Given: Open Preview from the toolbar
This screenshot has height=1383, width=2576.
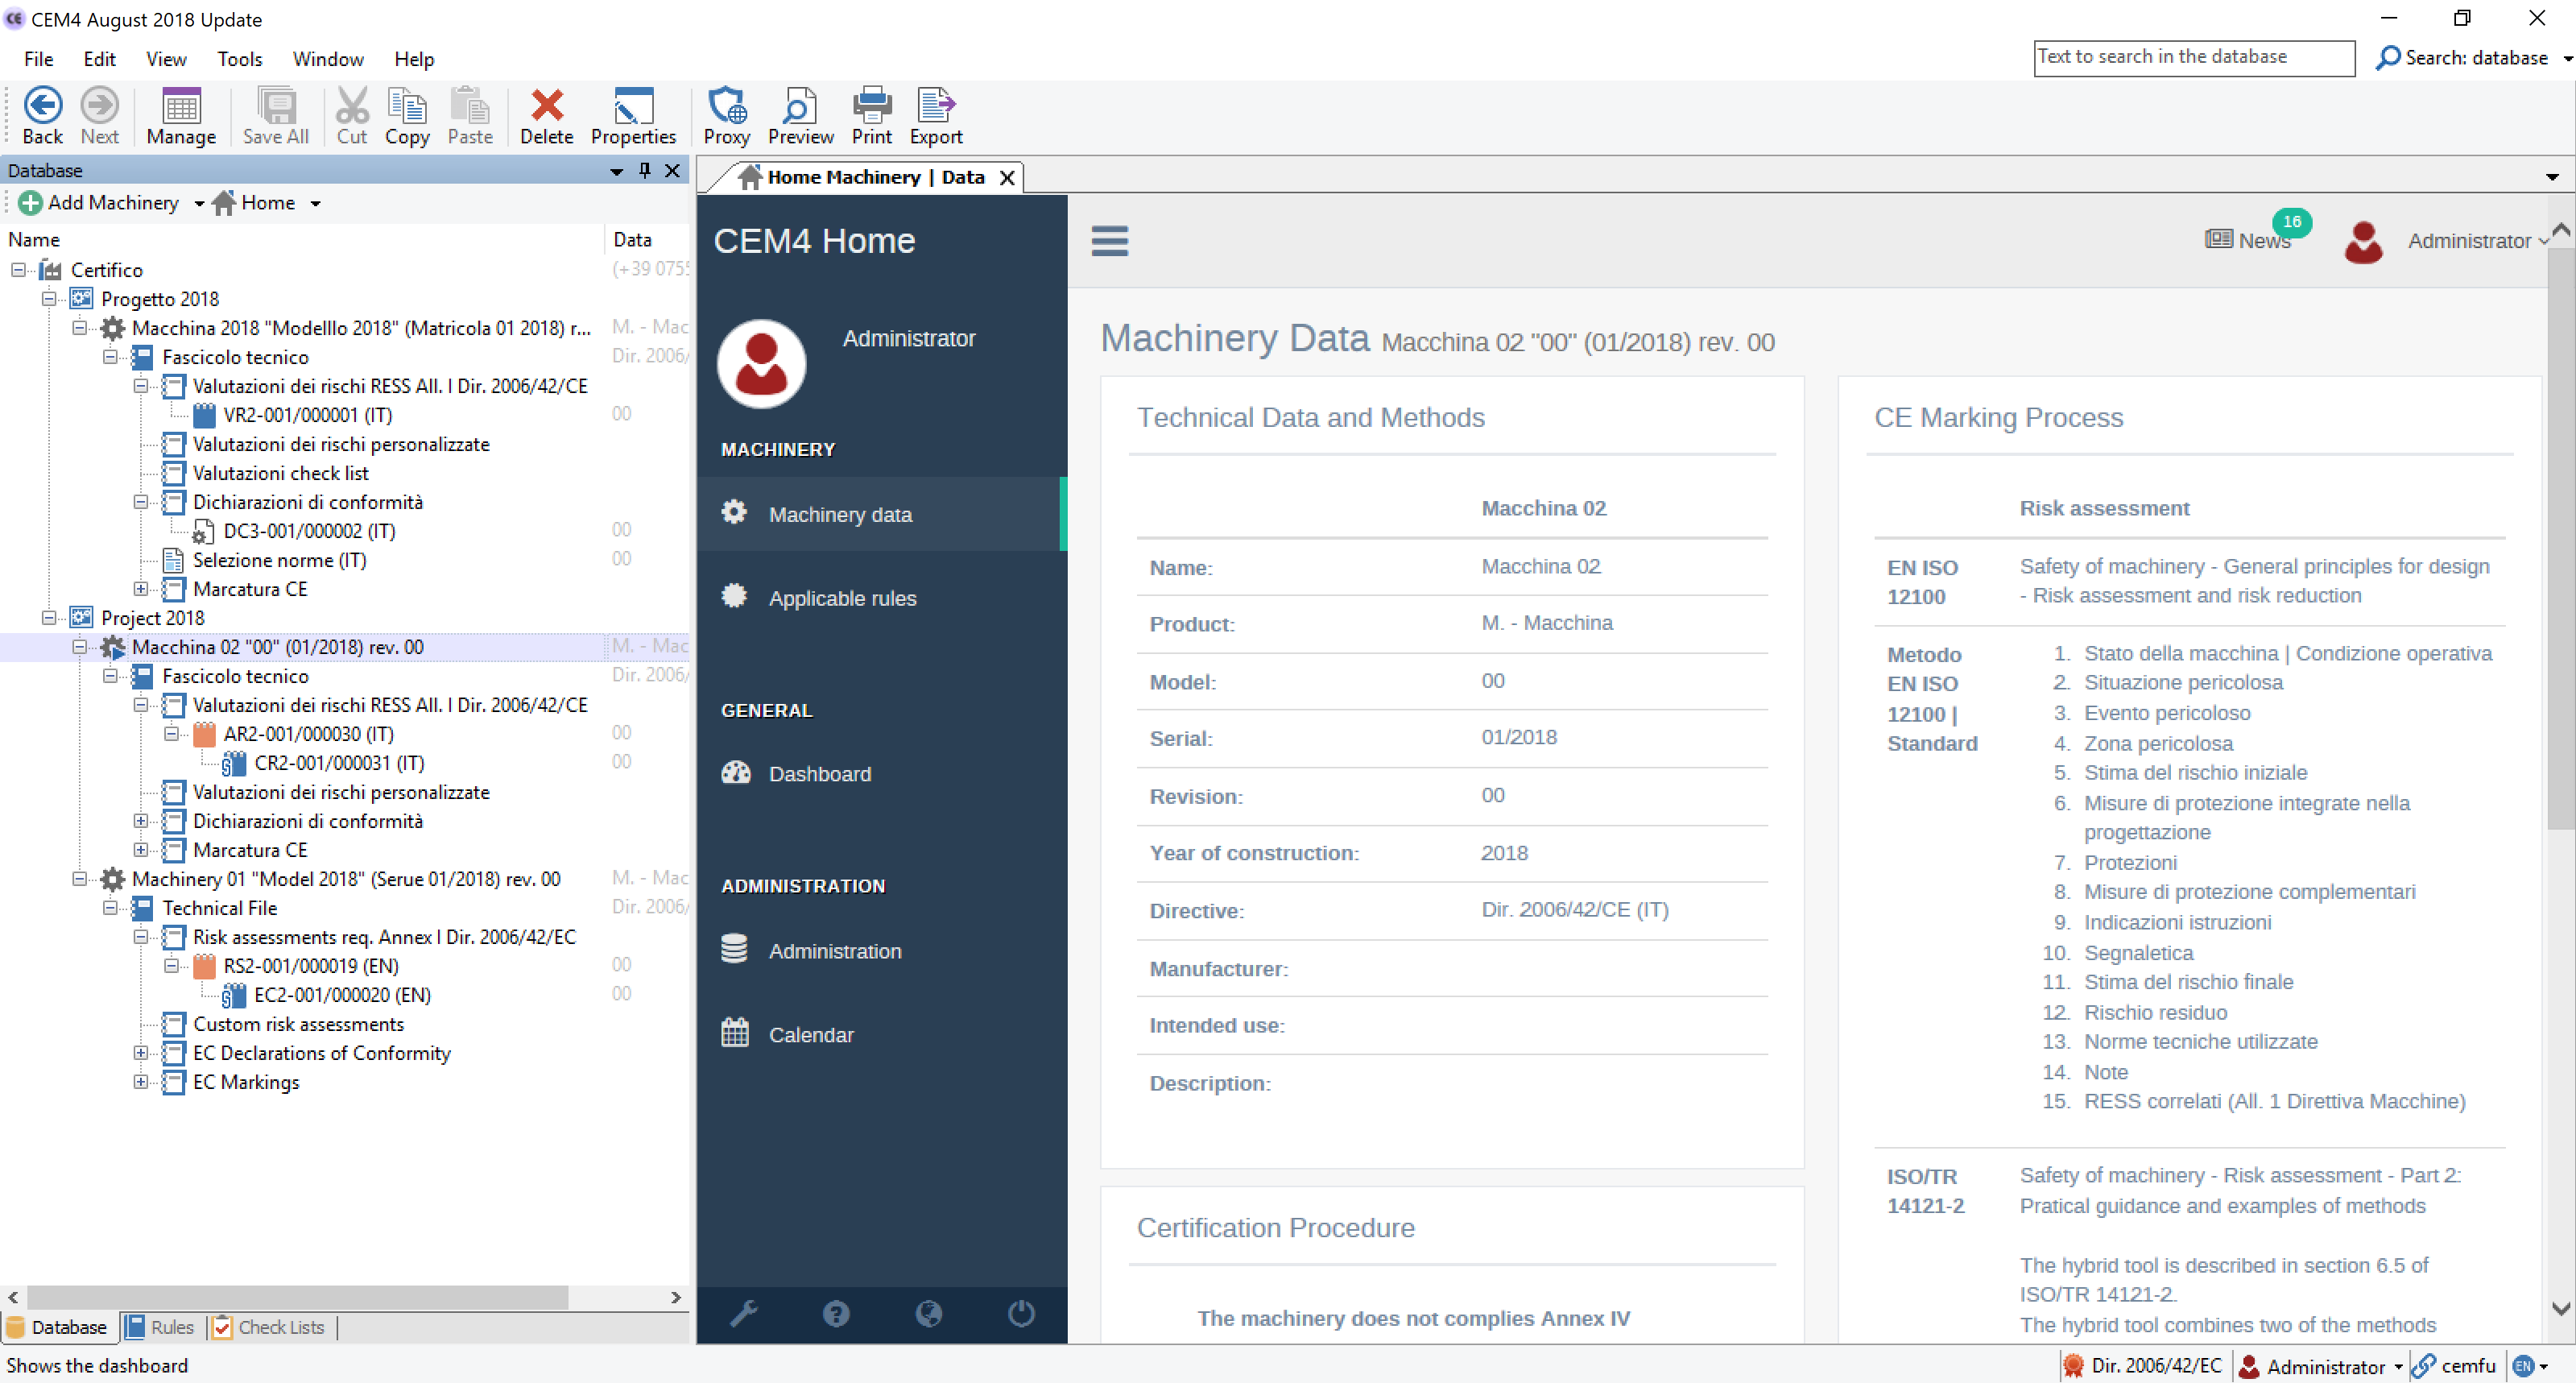Looking at the screenshot, I should coord(800,116).
